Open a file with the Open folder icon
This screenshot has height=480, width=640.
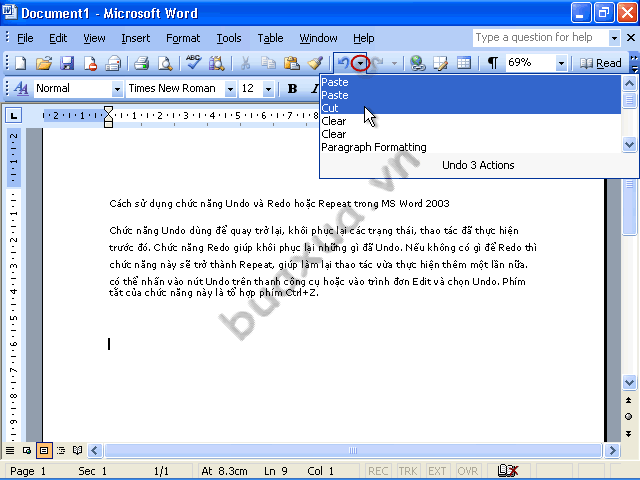point(44,63)
